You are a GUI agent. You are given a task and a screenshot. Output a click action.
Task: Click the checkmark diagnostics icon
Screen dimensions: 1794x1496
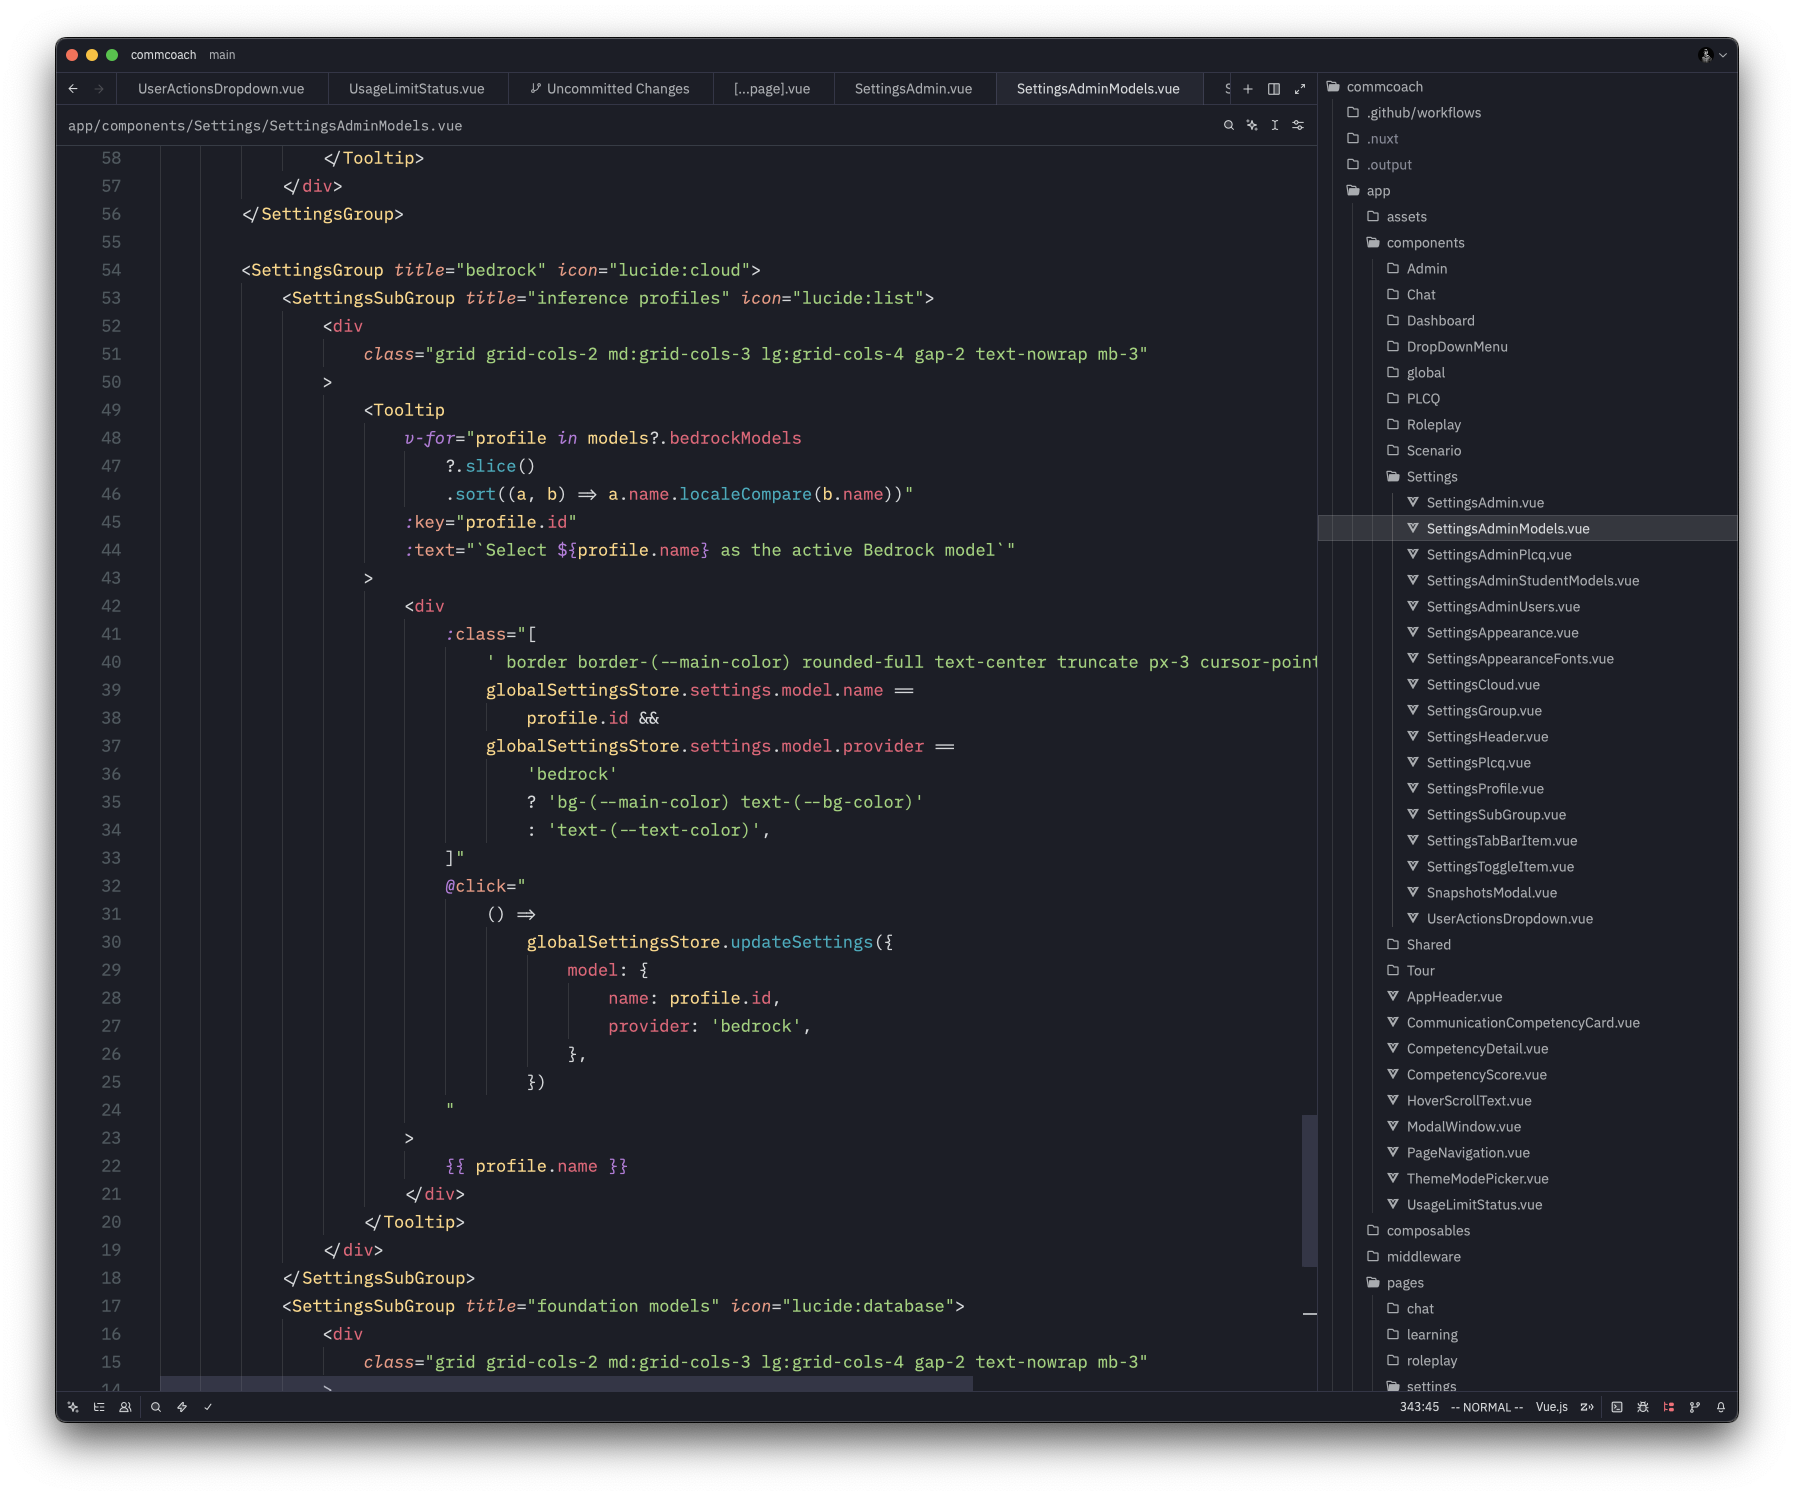208,1407
